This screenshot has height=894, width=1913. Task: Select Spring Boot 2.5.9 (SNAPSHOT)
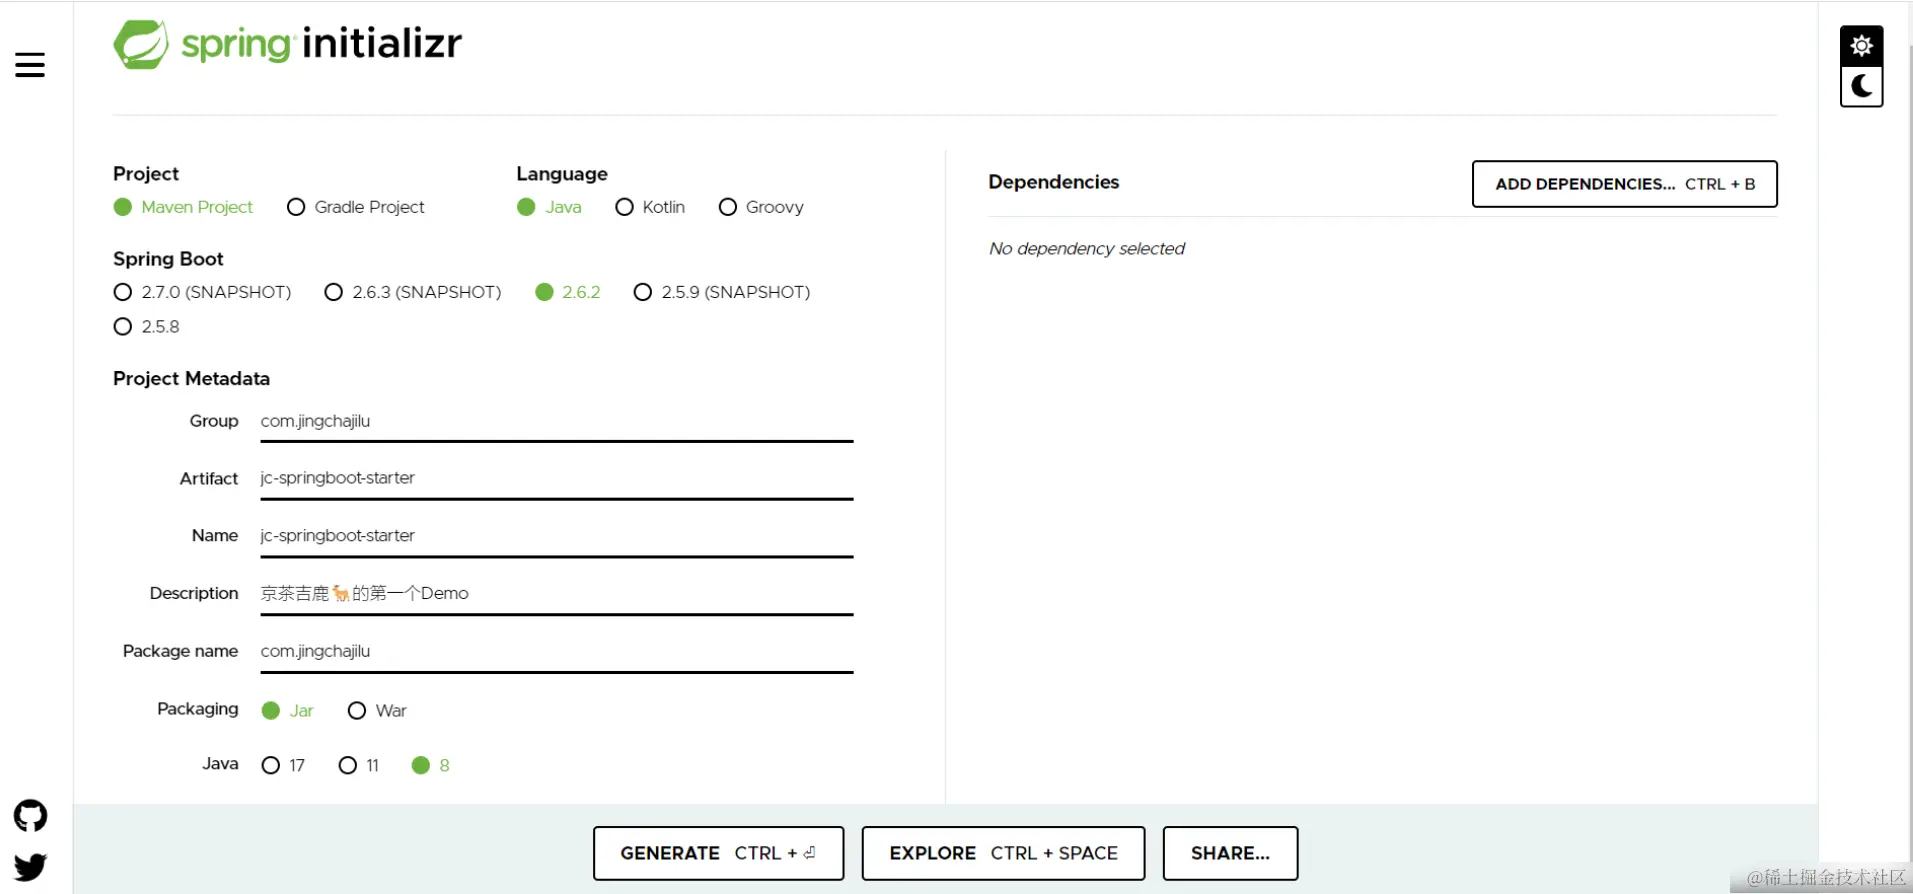click(722, 292)
